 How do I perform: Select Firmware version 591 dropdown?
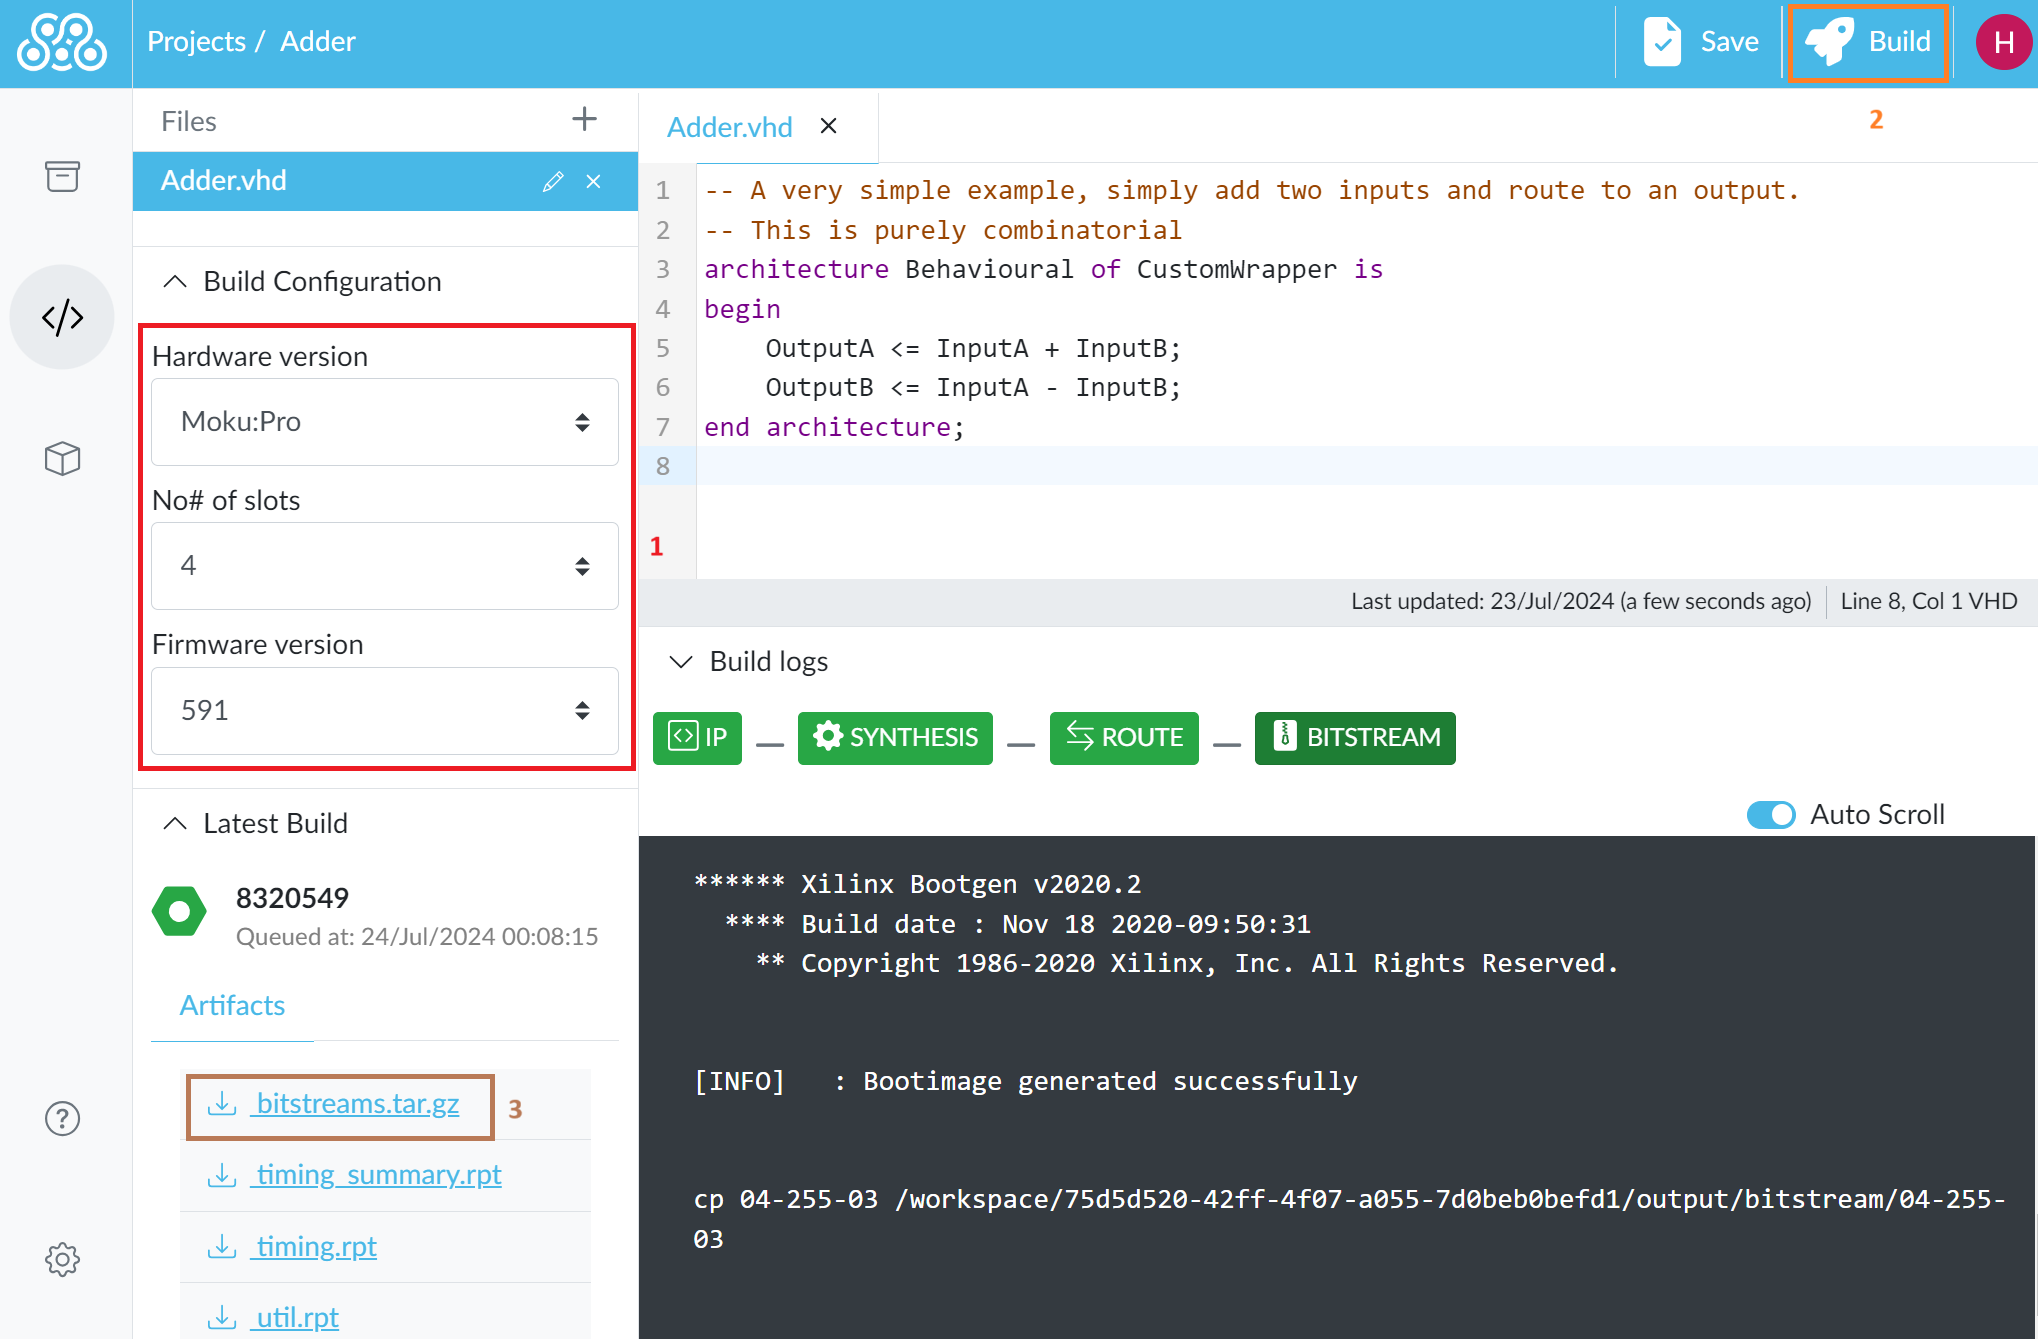[382, 708]
